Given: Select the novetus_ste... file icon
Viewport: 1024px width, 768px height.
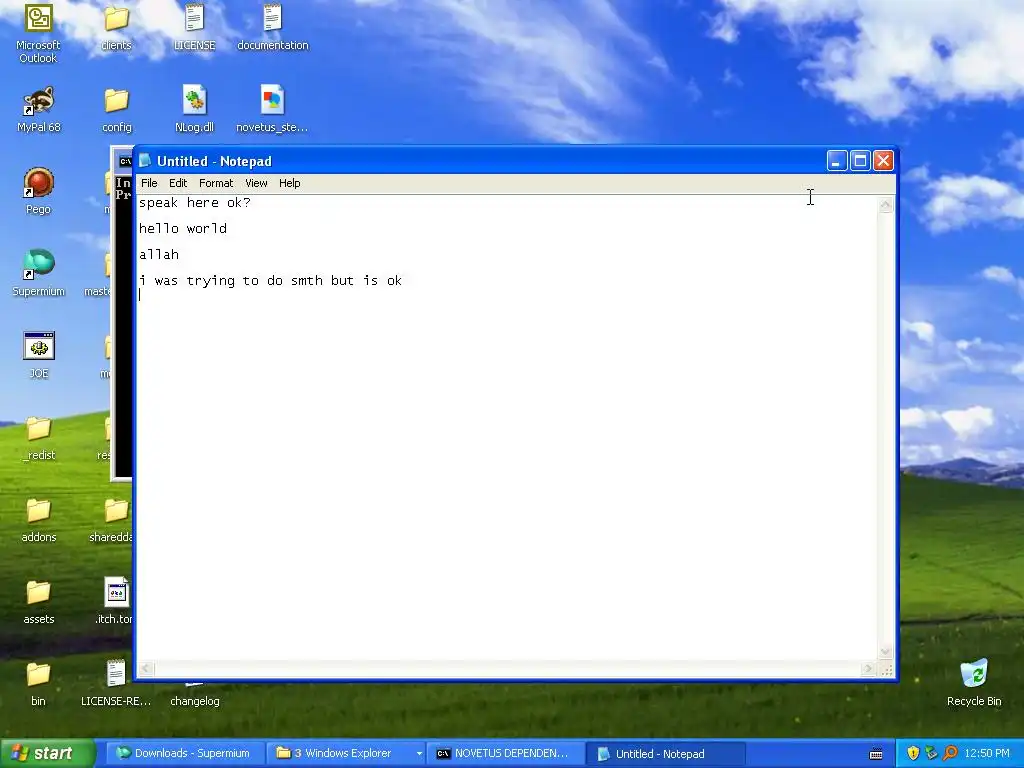Looking at the screenshot, I should (x=272, y=109).
